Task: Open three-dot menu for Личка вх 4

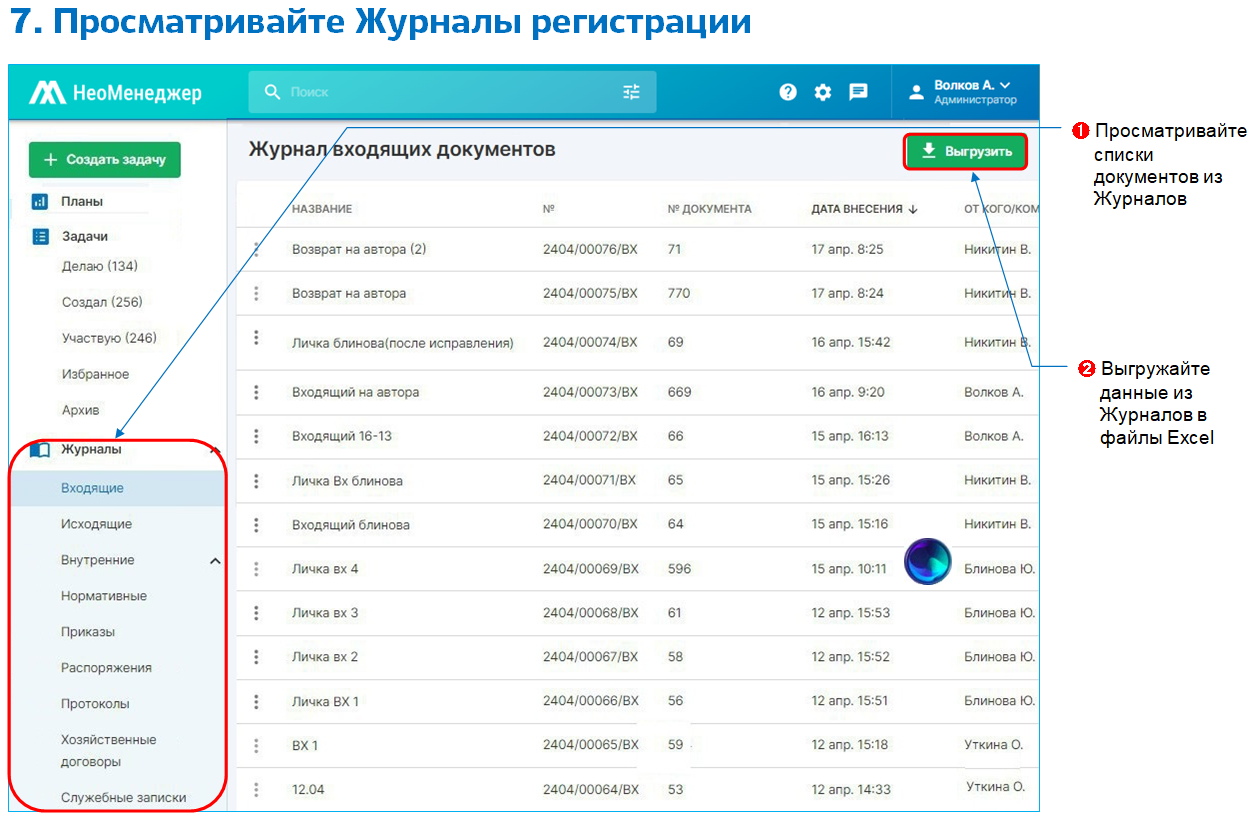Action: 256,569
